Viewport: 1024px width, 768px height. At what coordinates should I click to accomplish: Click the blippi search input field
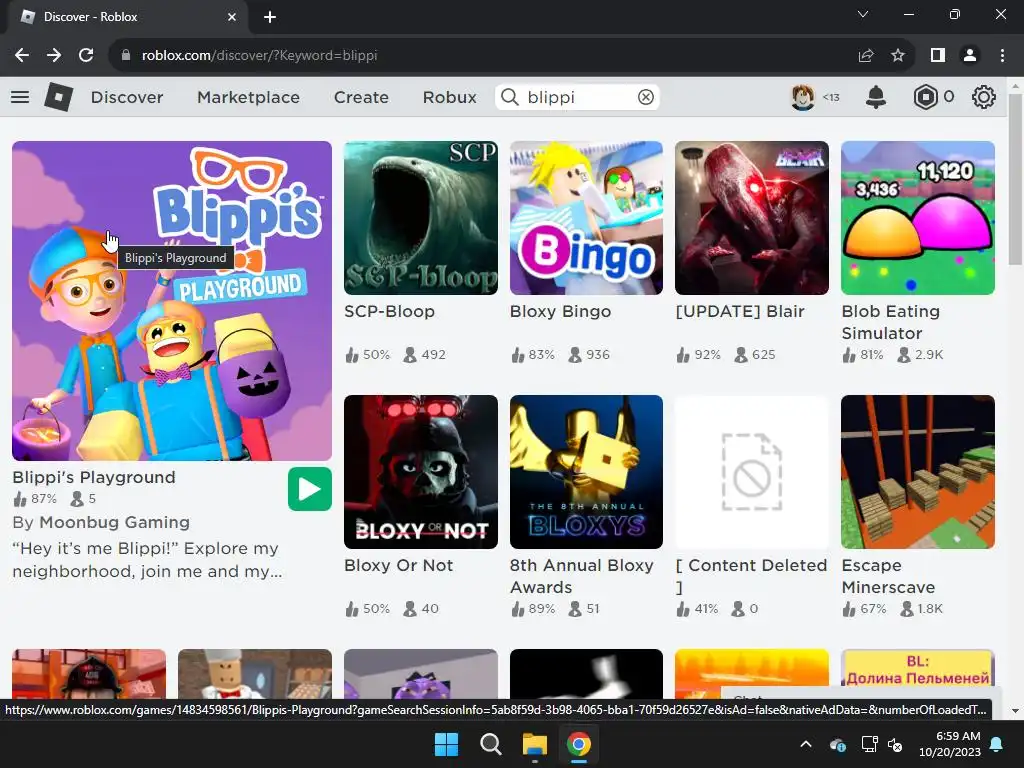(x=577, y=97)
